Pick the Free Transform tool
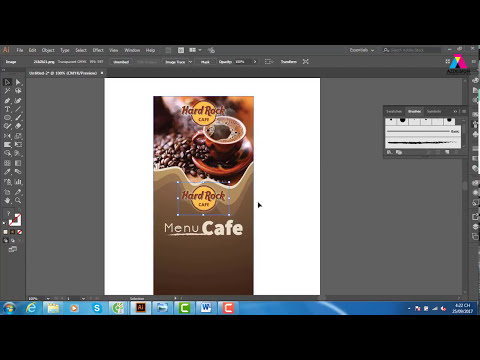 click(18, 145)
